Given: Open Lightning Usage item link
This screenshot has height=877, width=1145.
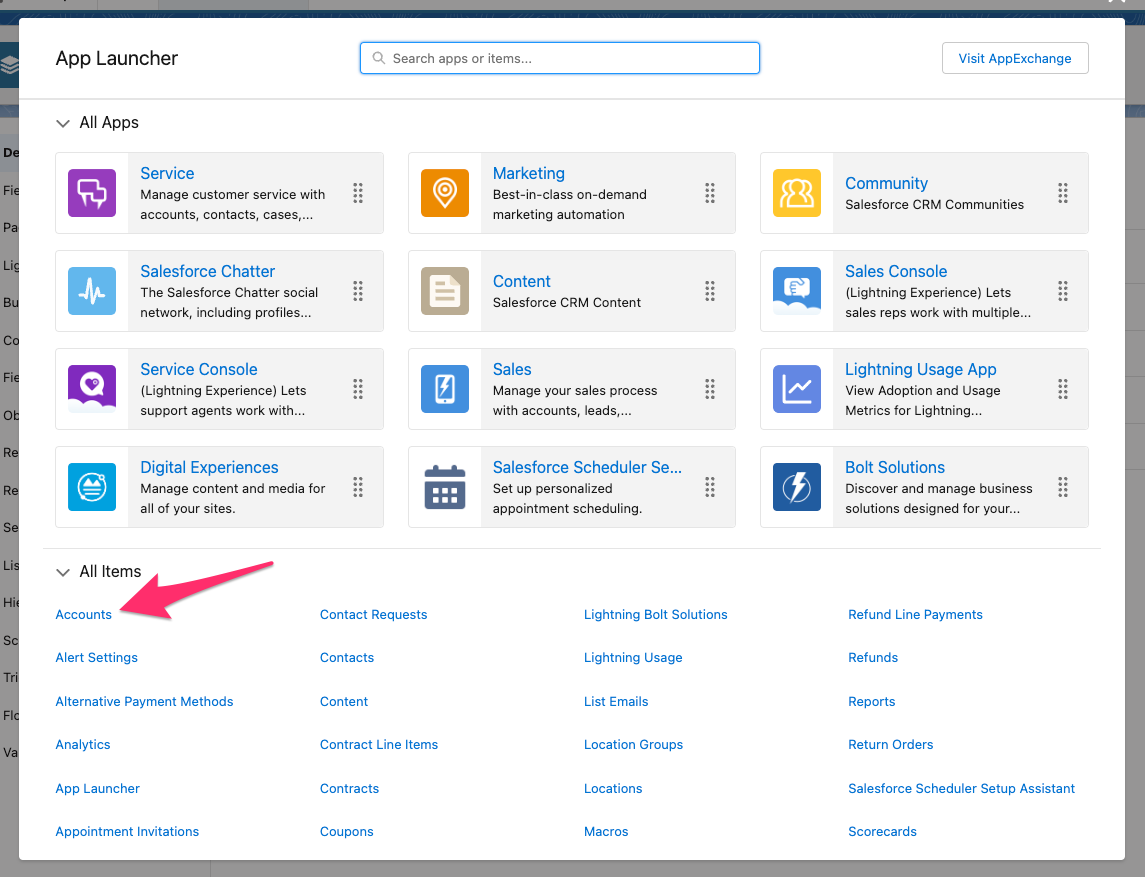Looking at the screenshot, I should point(633,657).
